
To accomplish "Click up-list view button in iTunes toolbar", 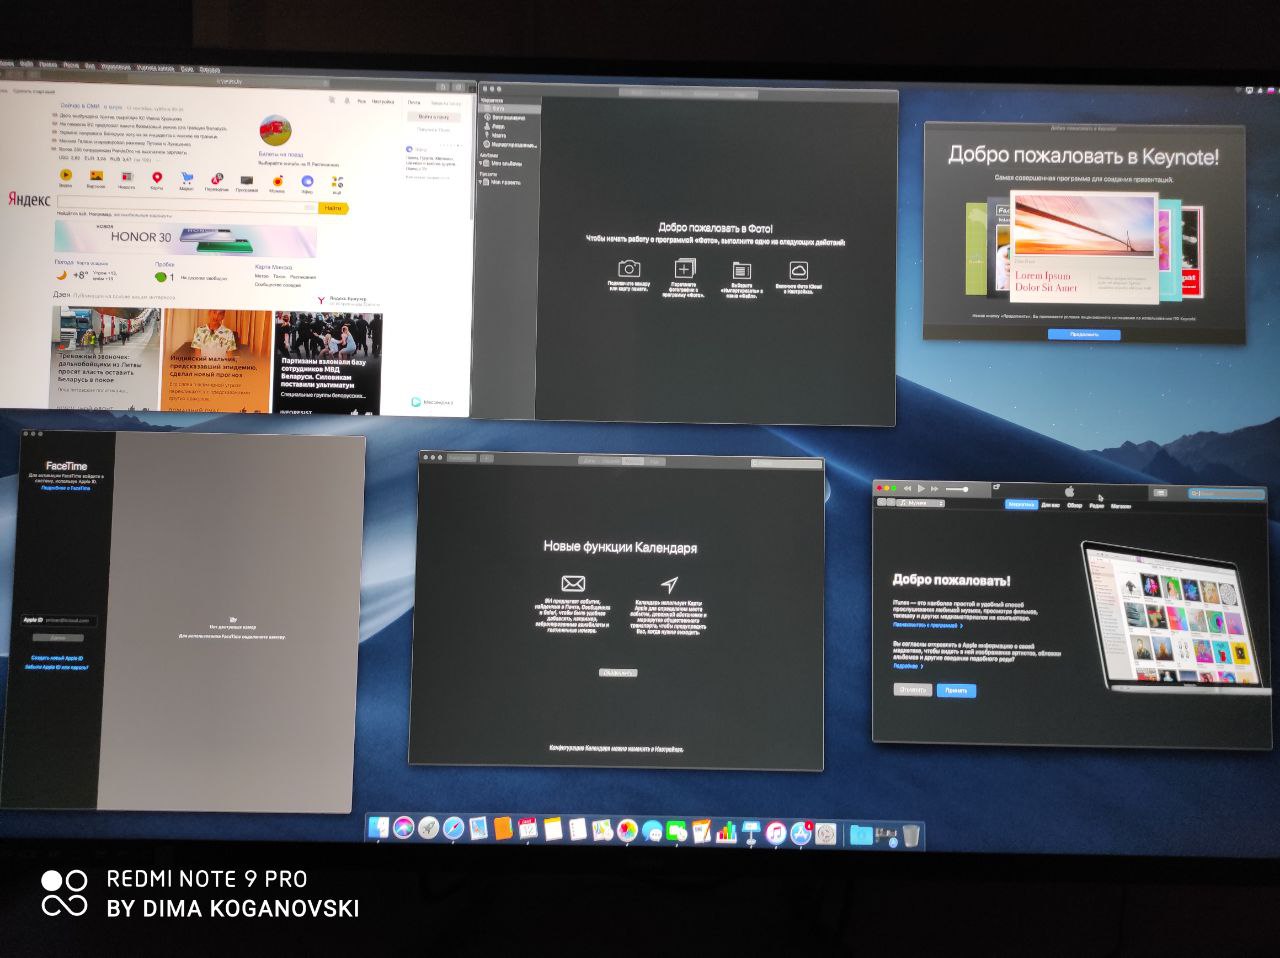I will click(x=1160, y=492).
